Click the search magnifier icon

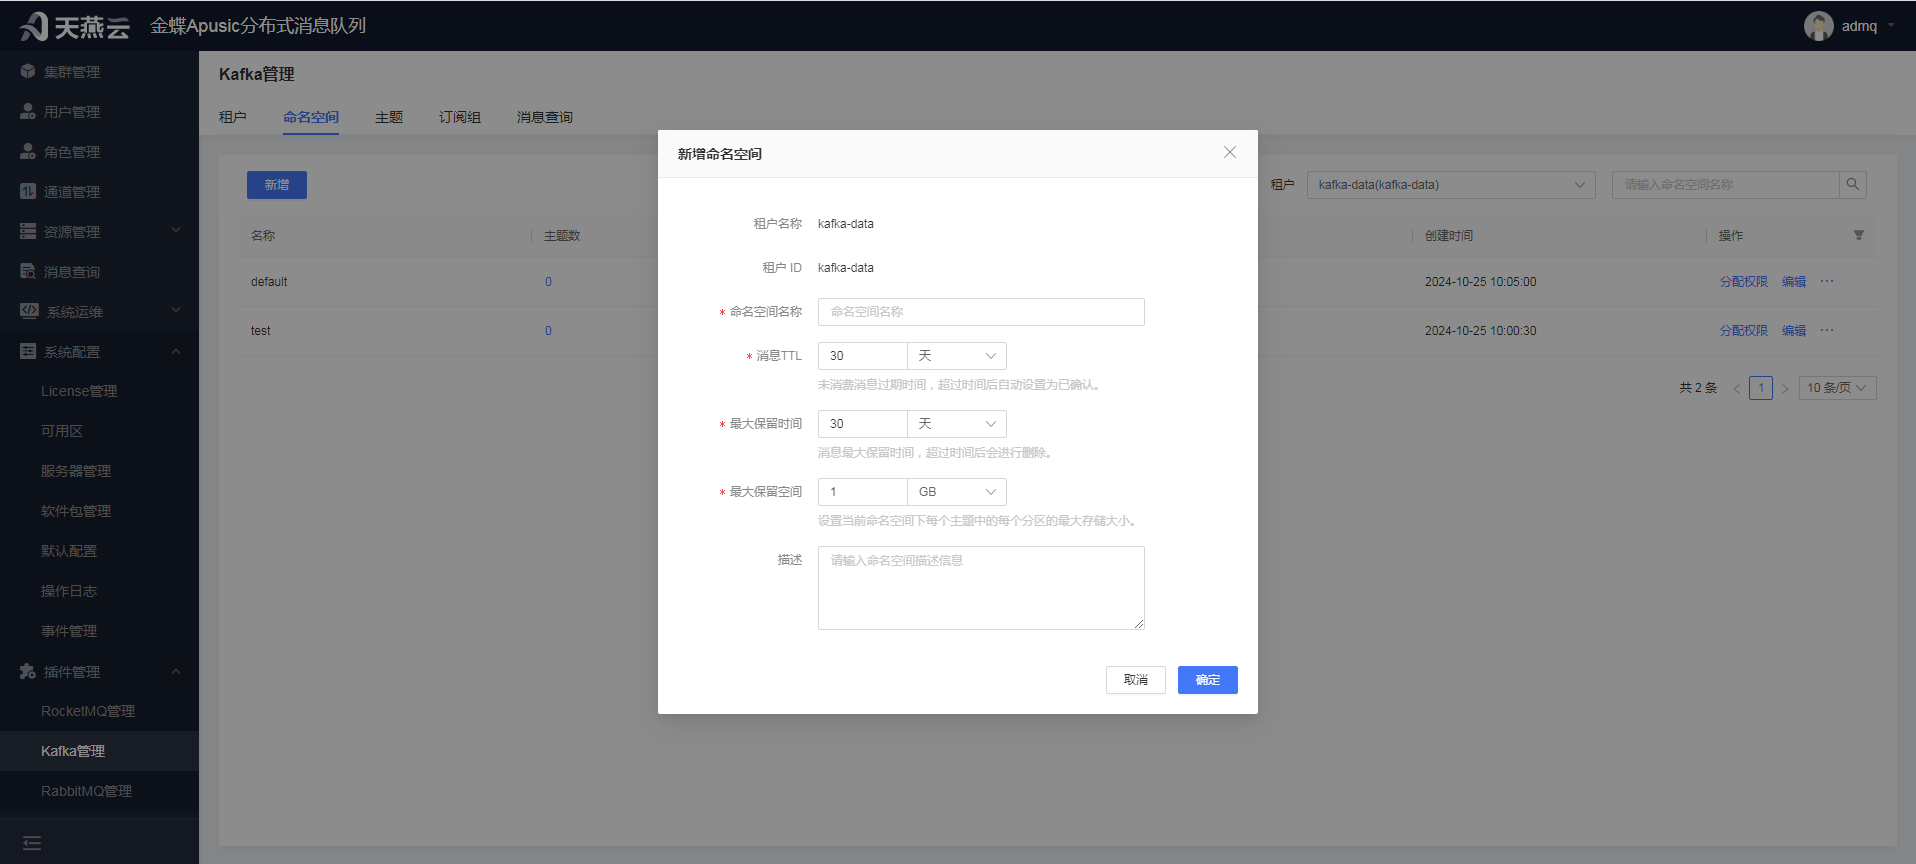1853,185
